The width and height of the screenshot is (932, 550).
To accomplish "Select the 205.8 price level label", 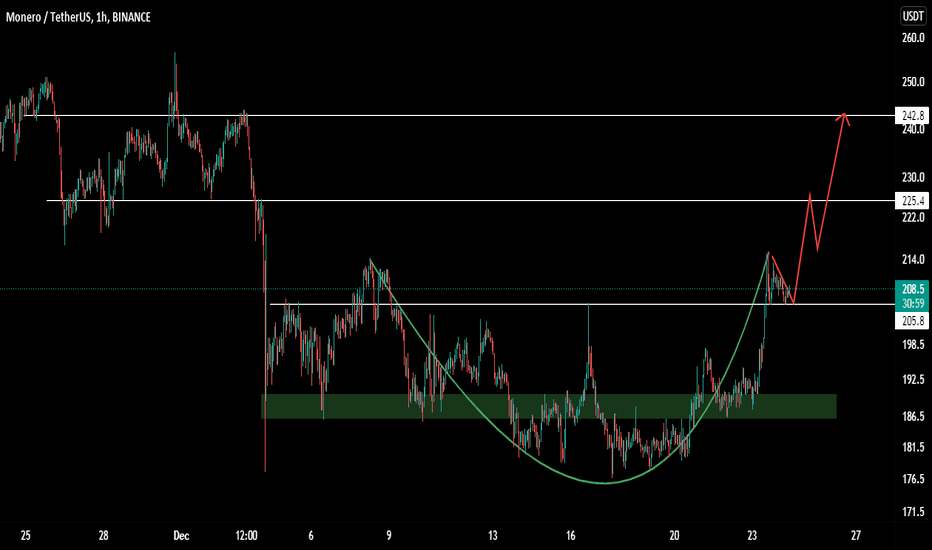I will pos(912,321).
